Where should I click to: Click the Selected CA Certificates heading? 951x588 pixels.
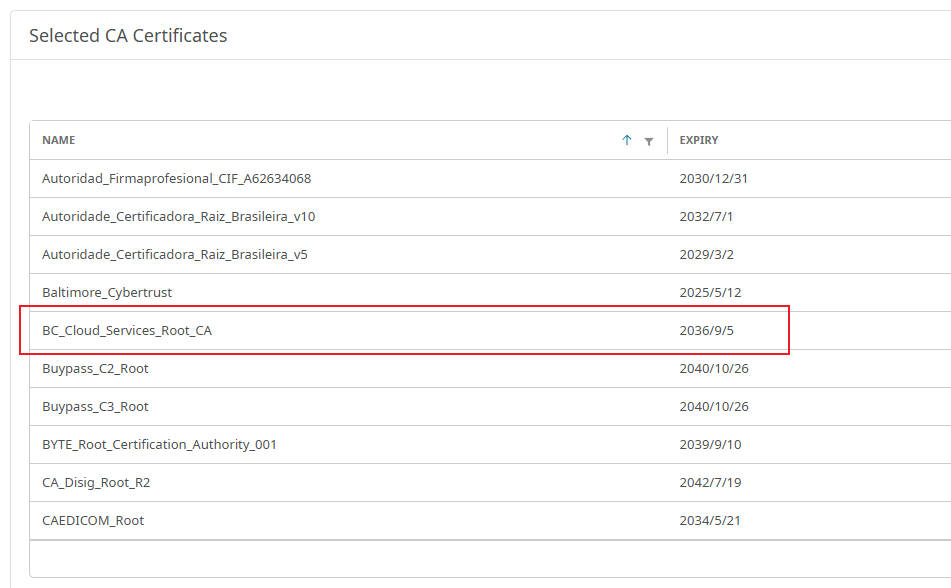(x=128, y=36)
